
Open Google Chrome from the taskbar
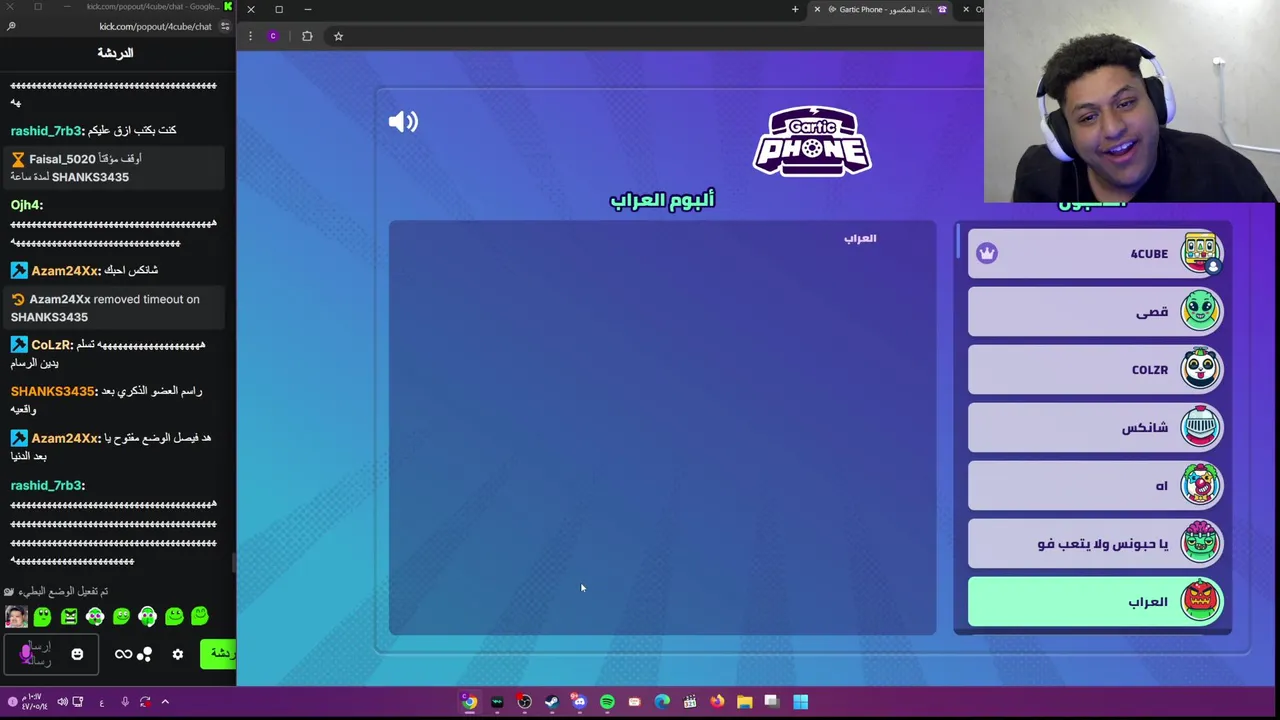469,702
